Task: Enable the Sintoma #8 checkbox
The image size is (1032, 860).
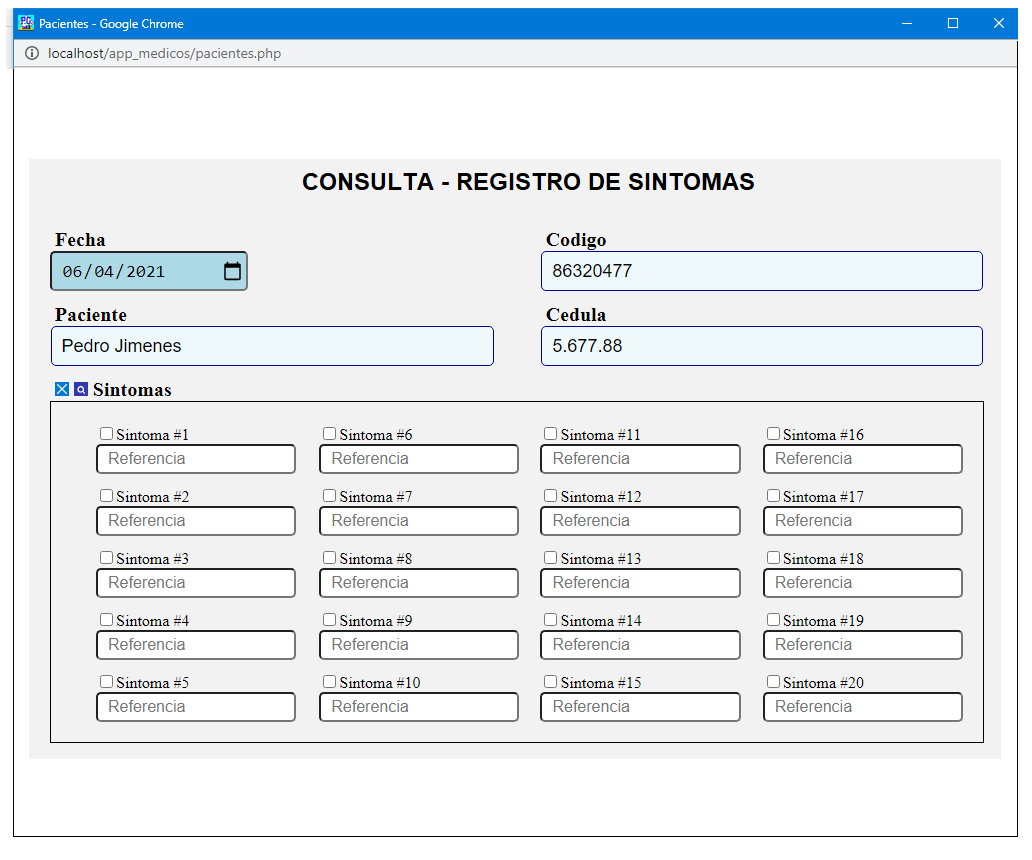Action: tap(329, 557)
